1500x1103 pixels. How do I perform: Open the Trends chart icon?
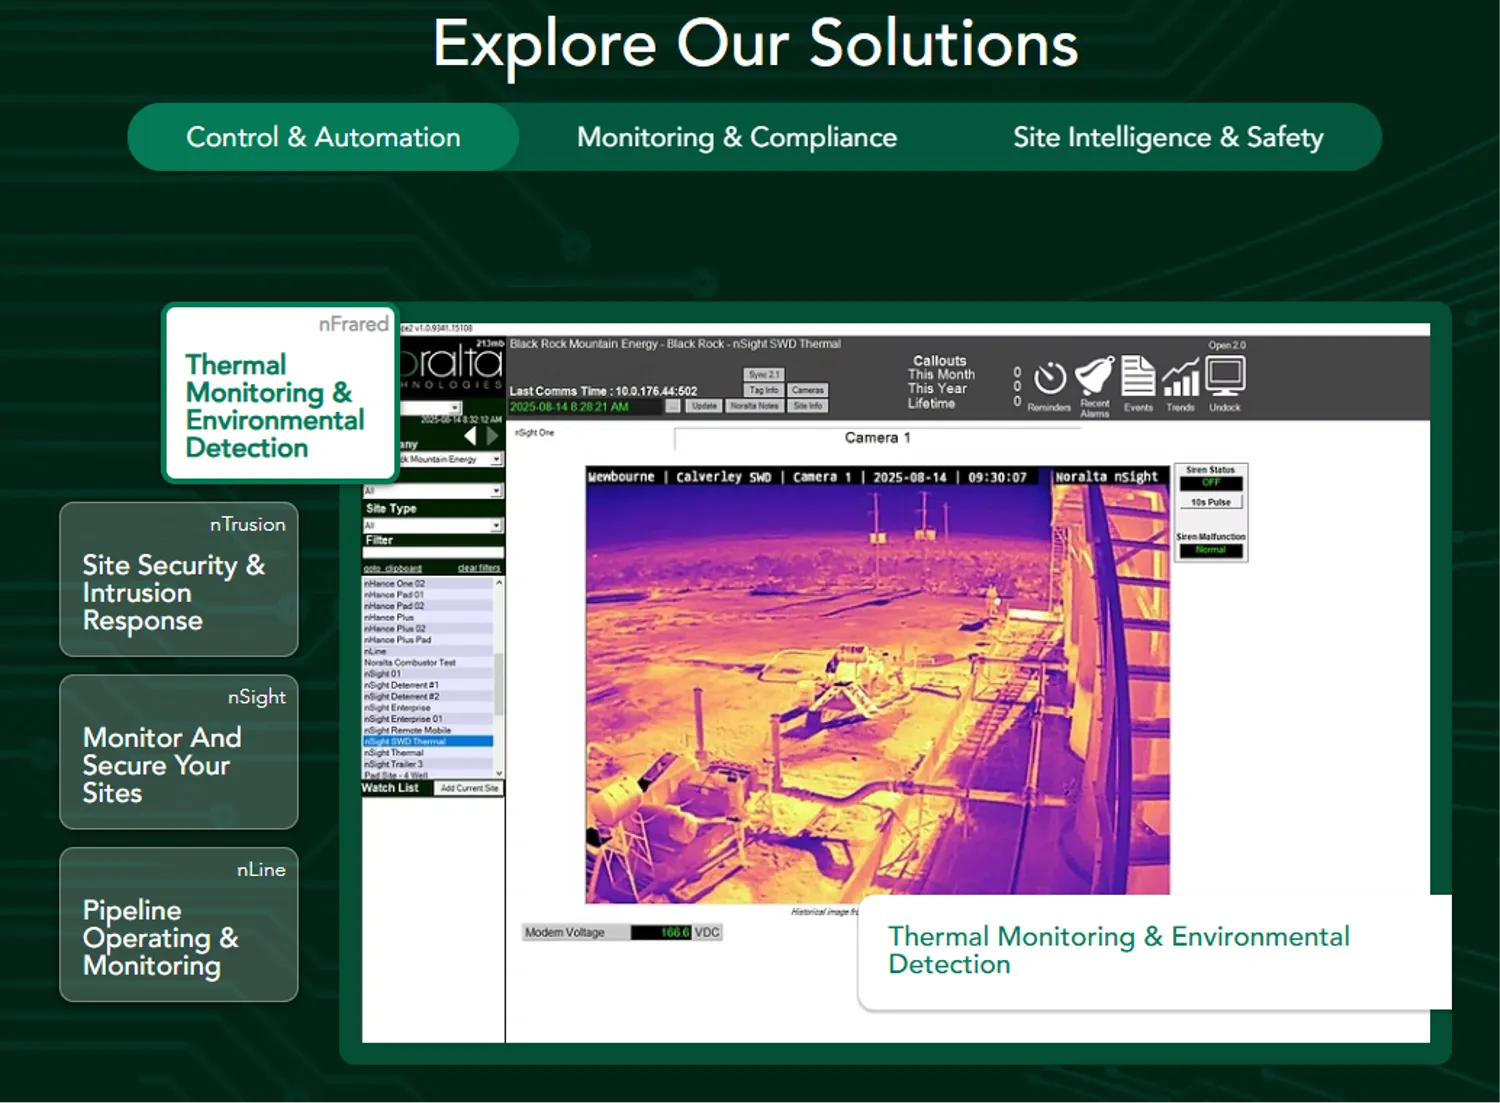click(1181, 377)
